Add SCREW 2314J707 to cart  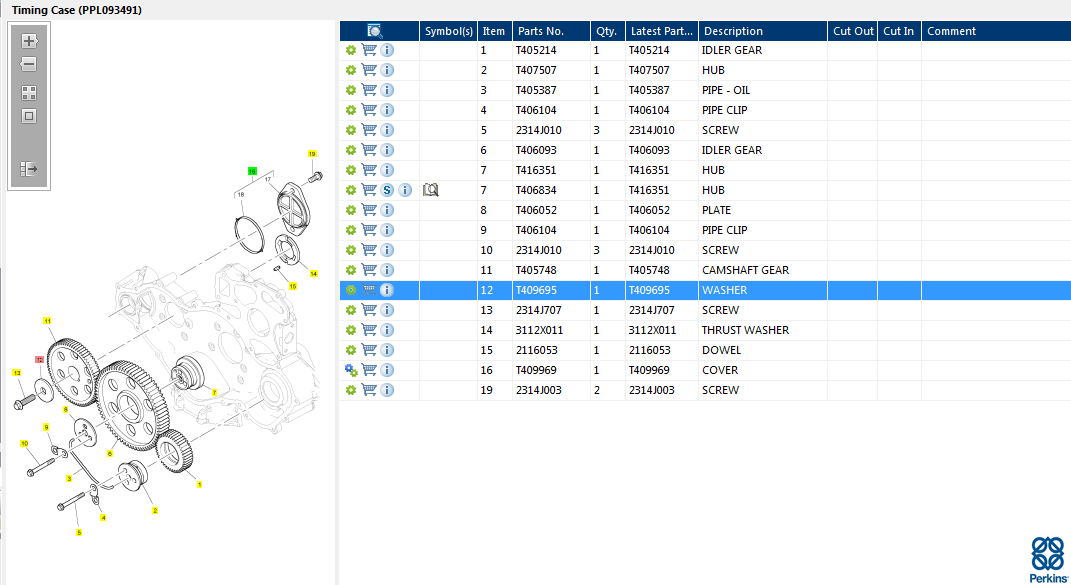coord(369,310)
